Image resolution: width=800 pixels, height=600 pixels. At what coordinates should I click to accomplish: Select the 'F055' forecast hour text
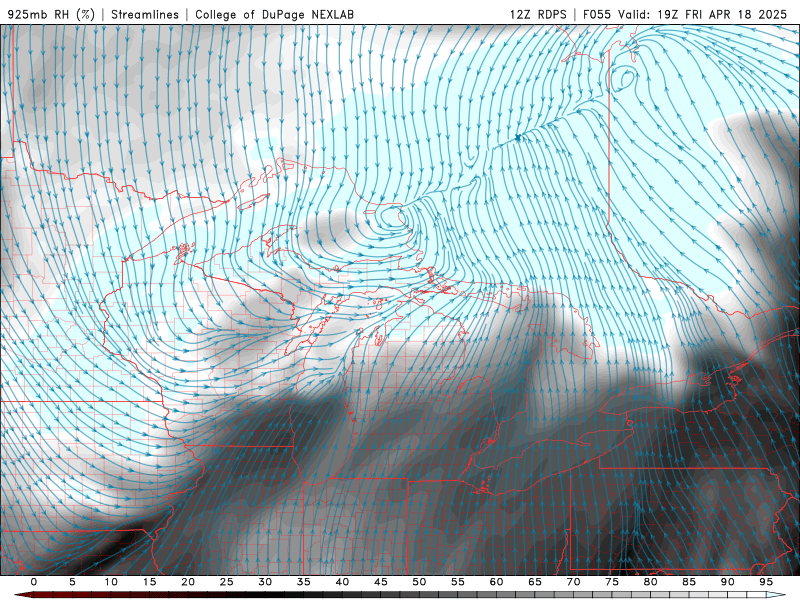pyautogui.click(x=597, y=14)
